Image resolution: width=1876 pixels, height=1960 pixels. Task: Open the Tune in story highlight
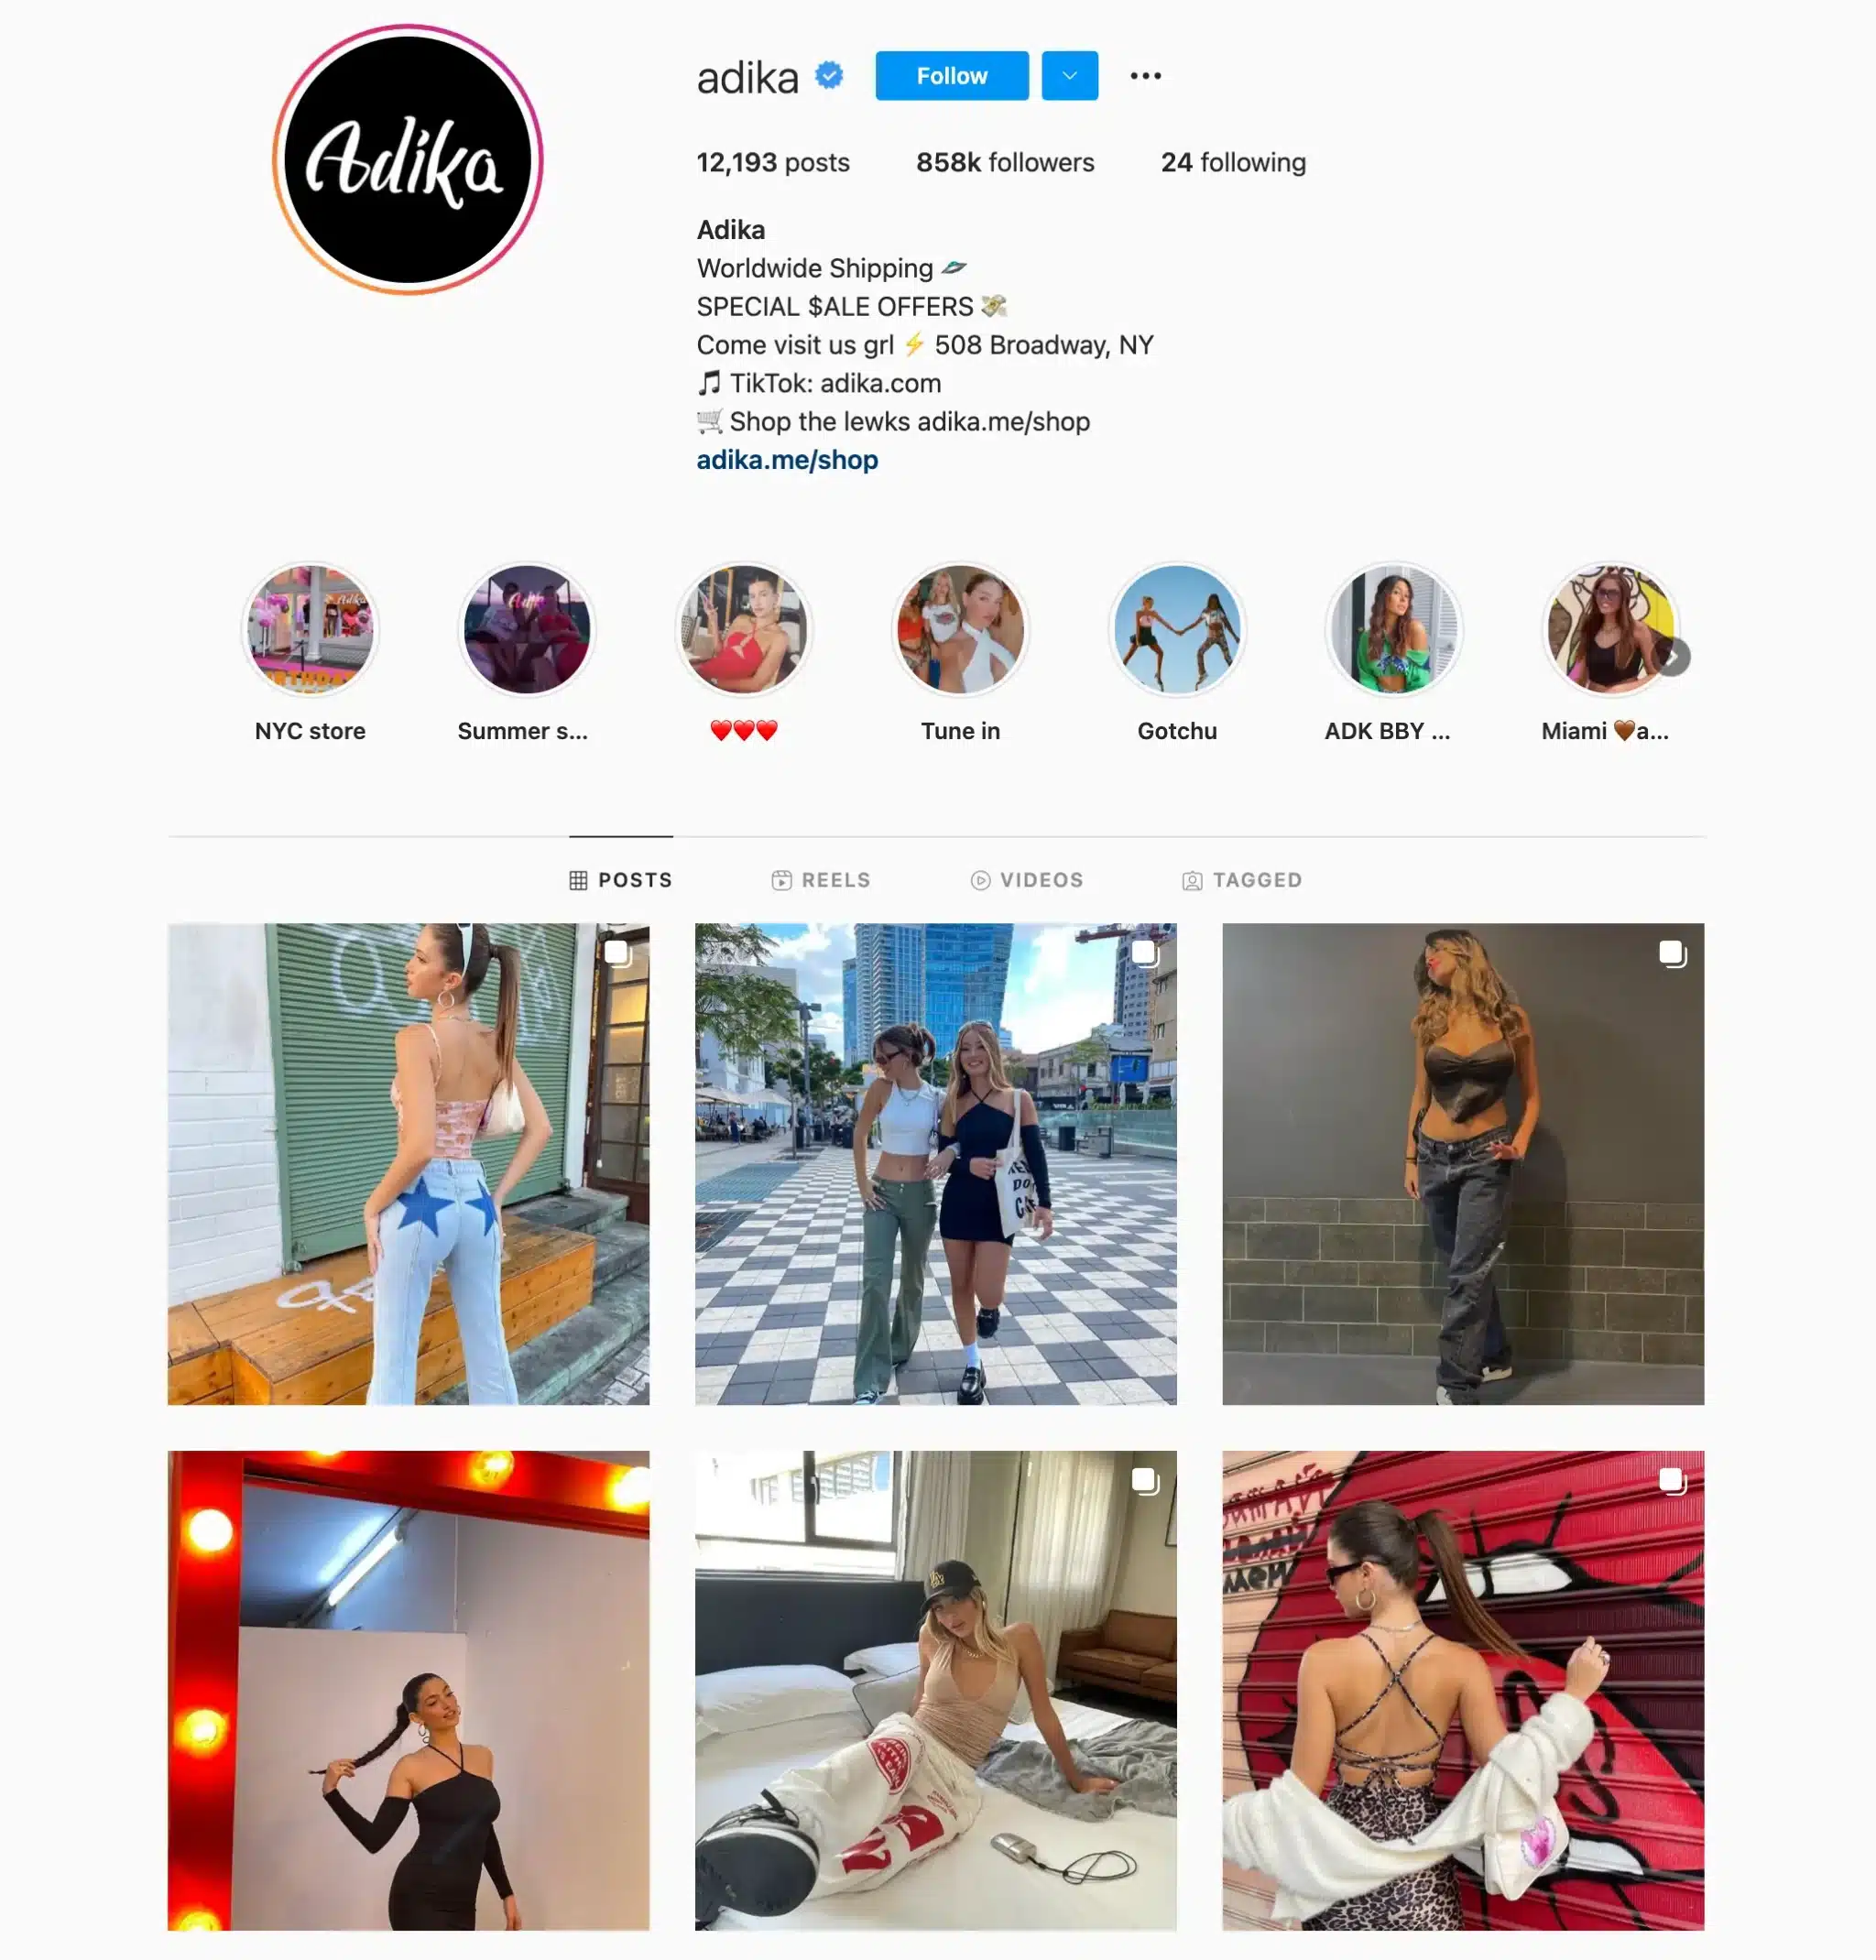click(x=960, y=630)
